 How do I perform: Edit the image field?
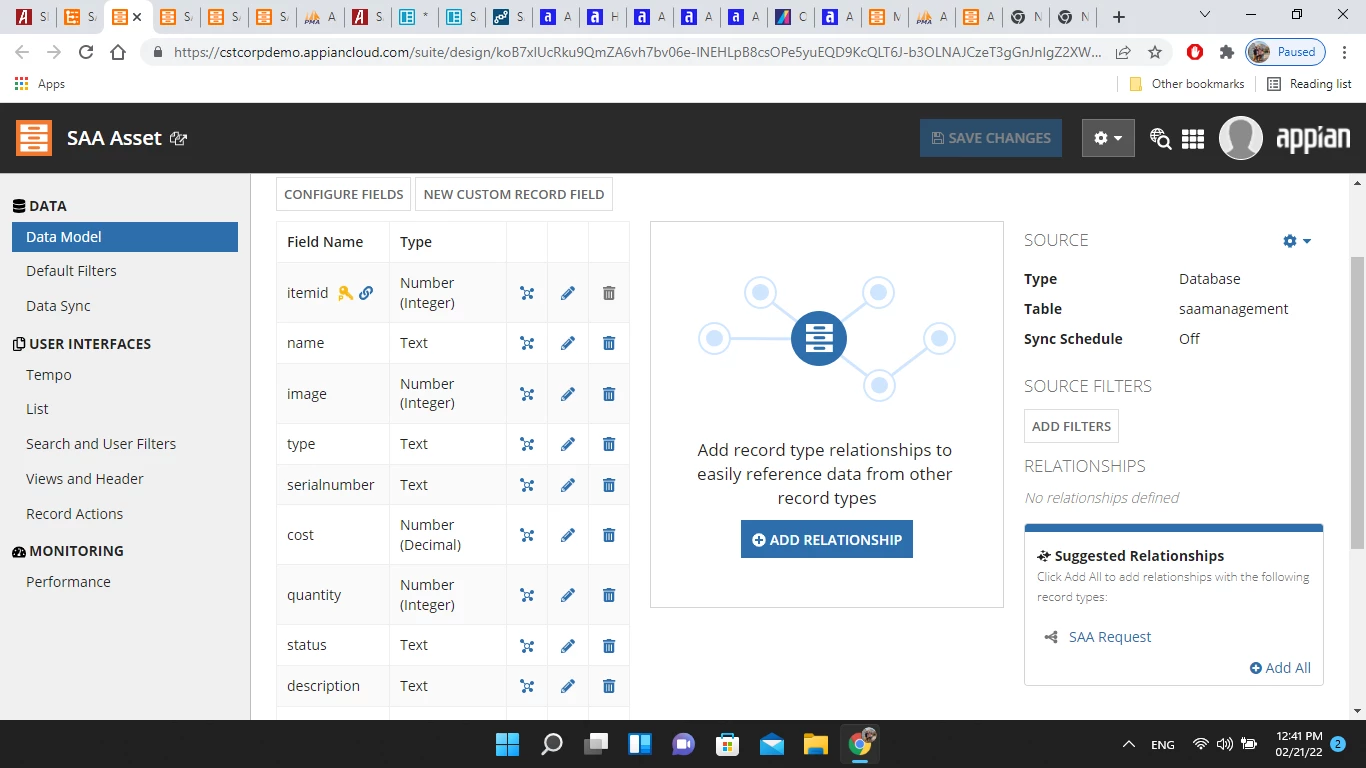click(568, 394)
